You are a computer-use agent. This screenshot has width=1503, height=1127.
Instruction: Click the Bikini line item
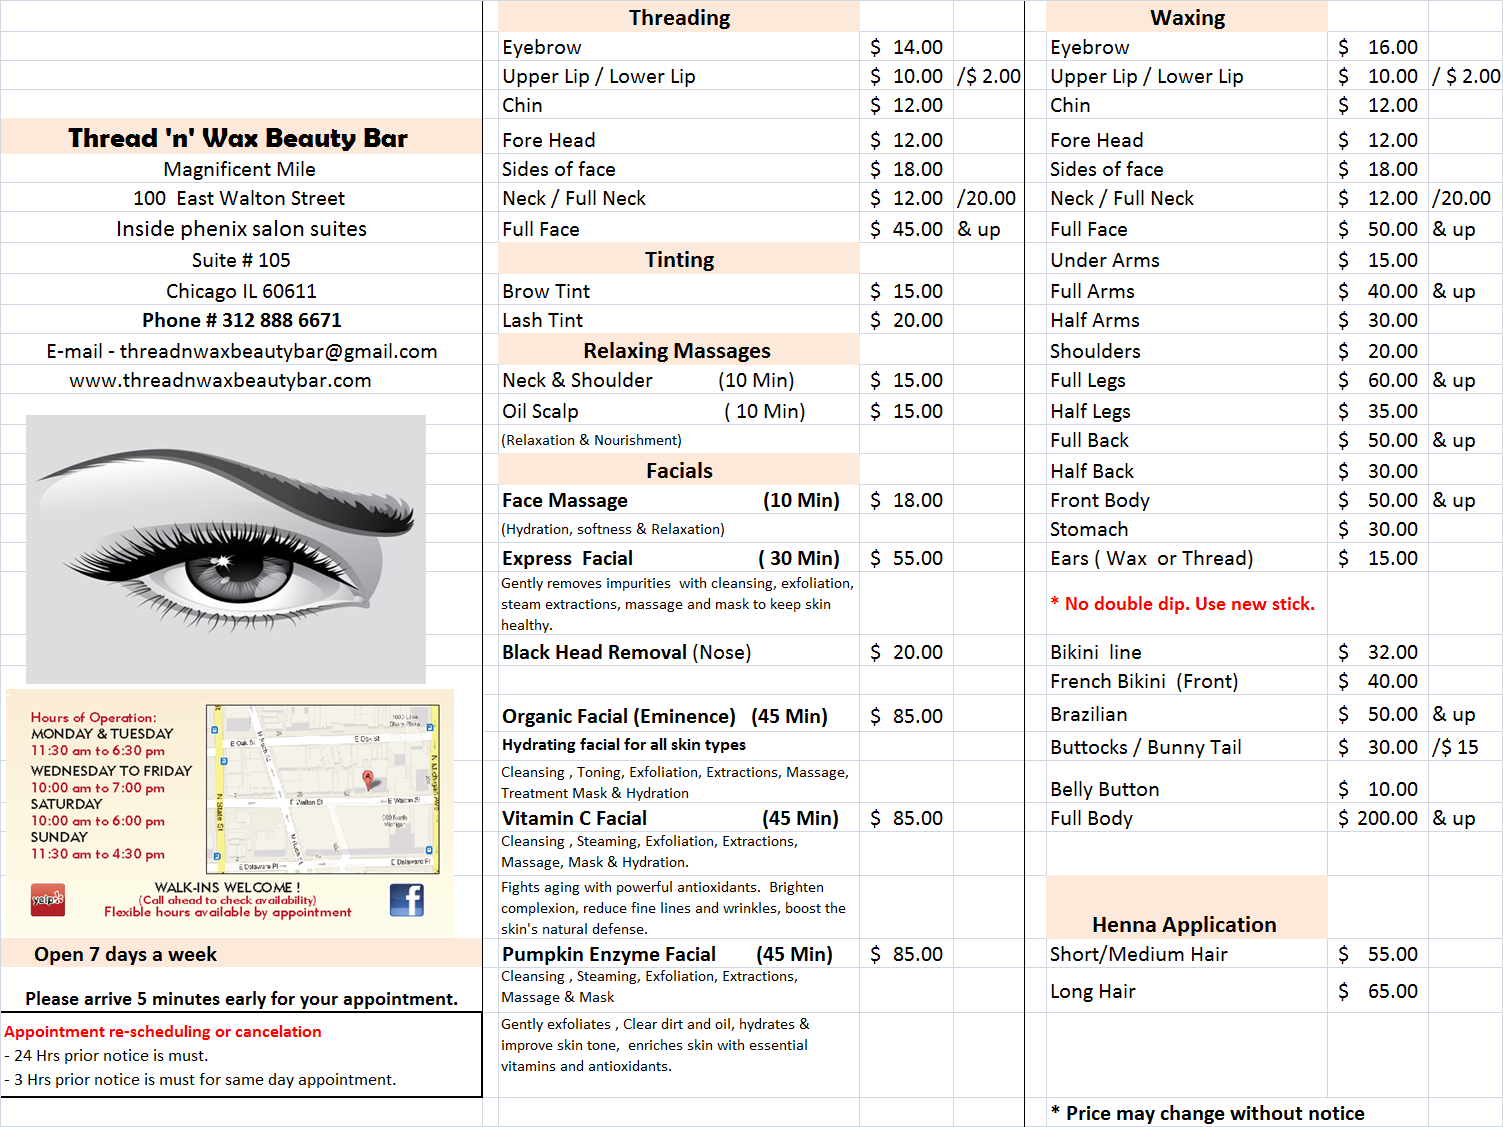1095,652
